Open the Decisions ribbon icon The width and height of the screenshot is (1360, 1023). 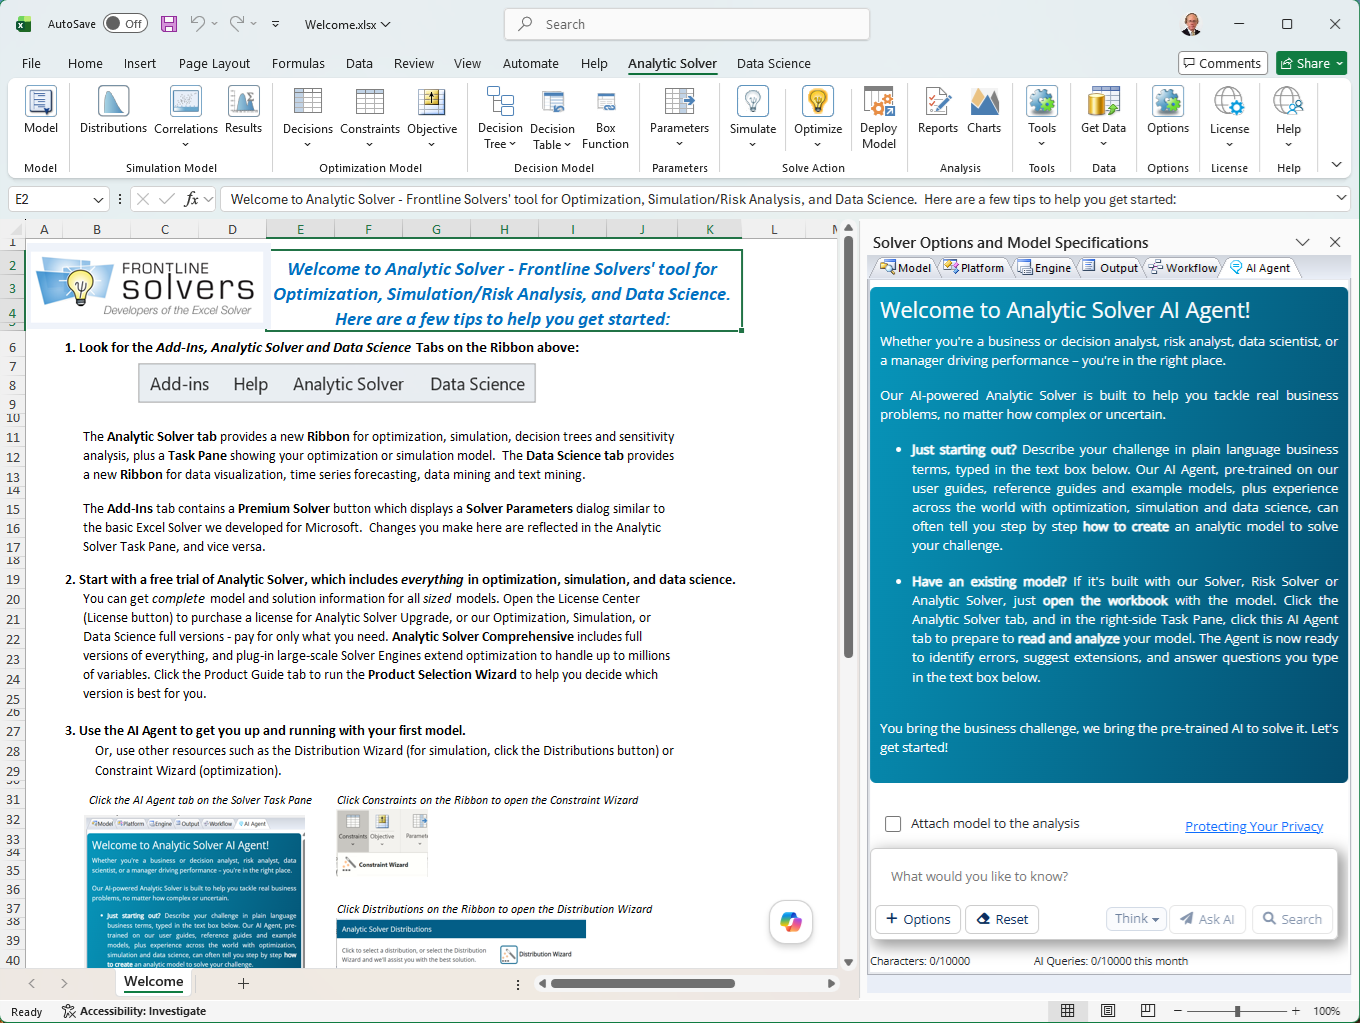pyautogui.click(x=308, y=117)
